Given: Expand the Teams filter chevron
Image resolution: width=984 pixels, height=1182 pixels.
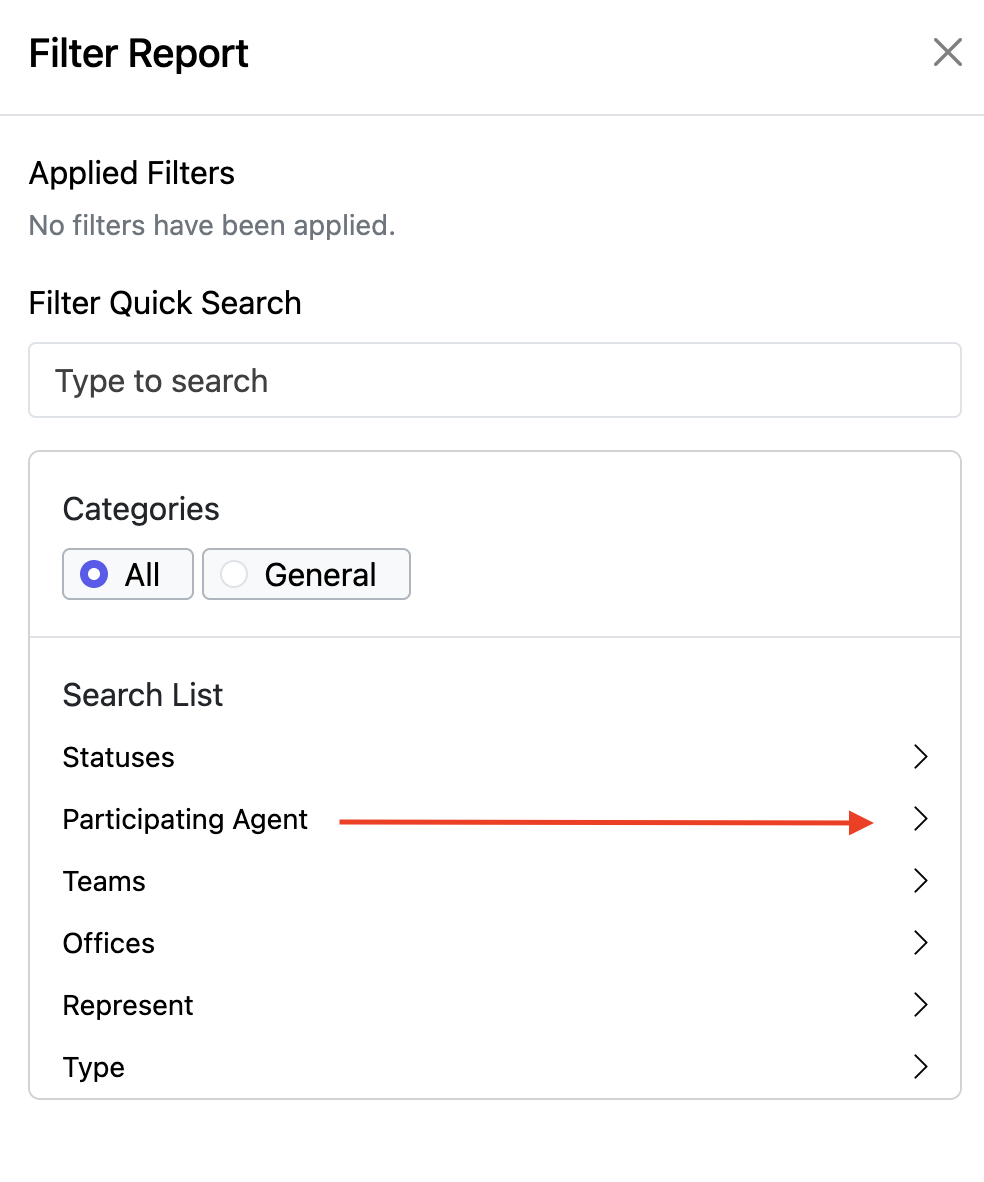Looking at the screenshot, I should pyautogui.click(x=921, y=881).
